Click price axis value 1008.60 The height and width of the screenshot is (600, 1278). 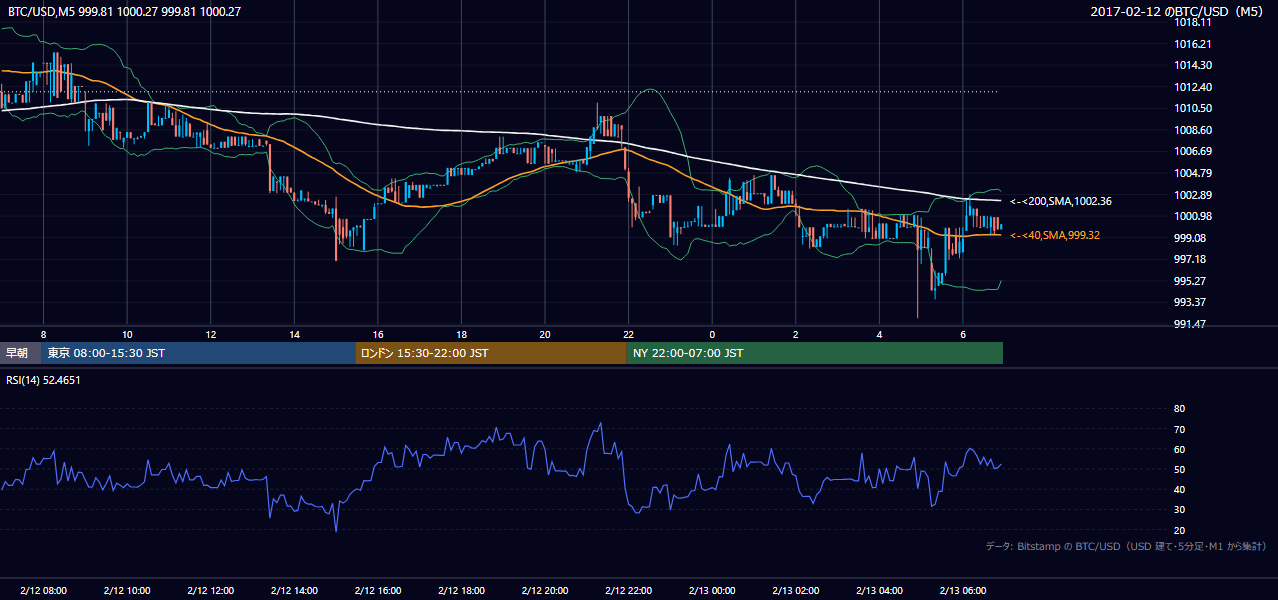1192,130
